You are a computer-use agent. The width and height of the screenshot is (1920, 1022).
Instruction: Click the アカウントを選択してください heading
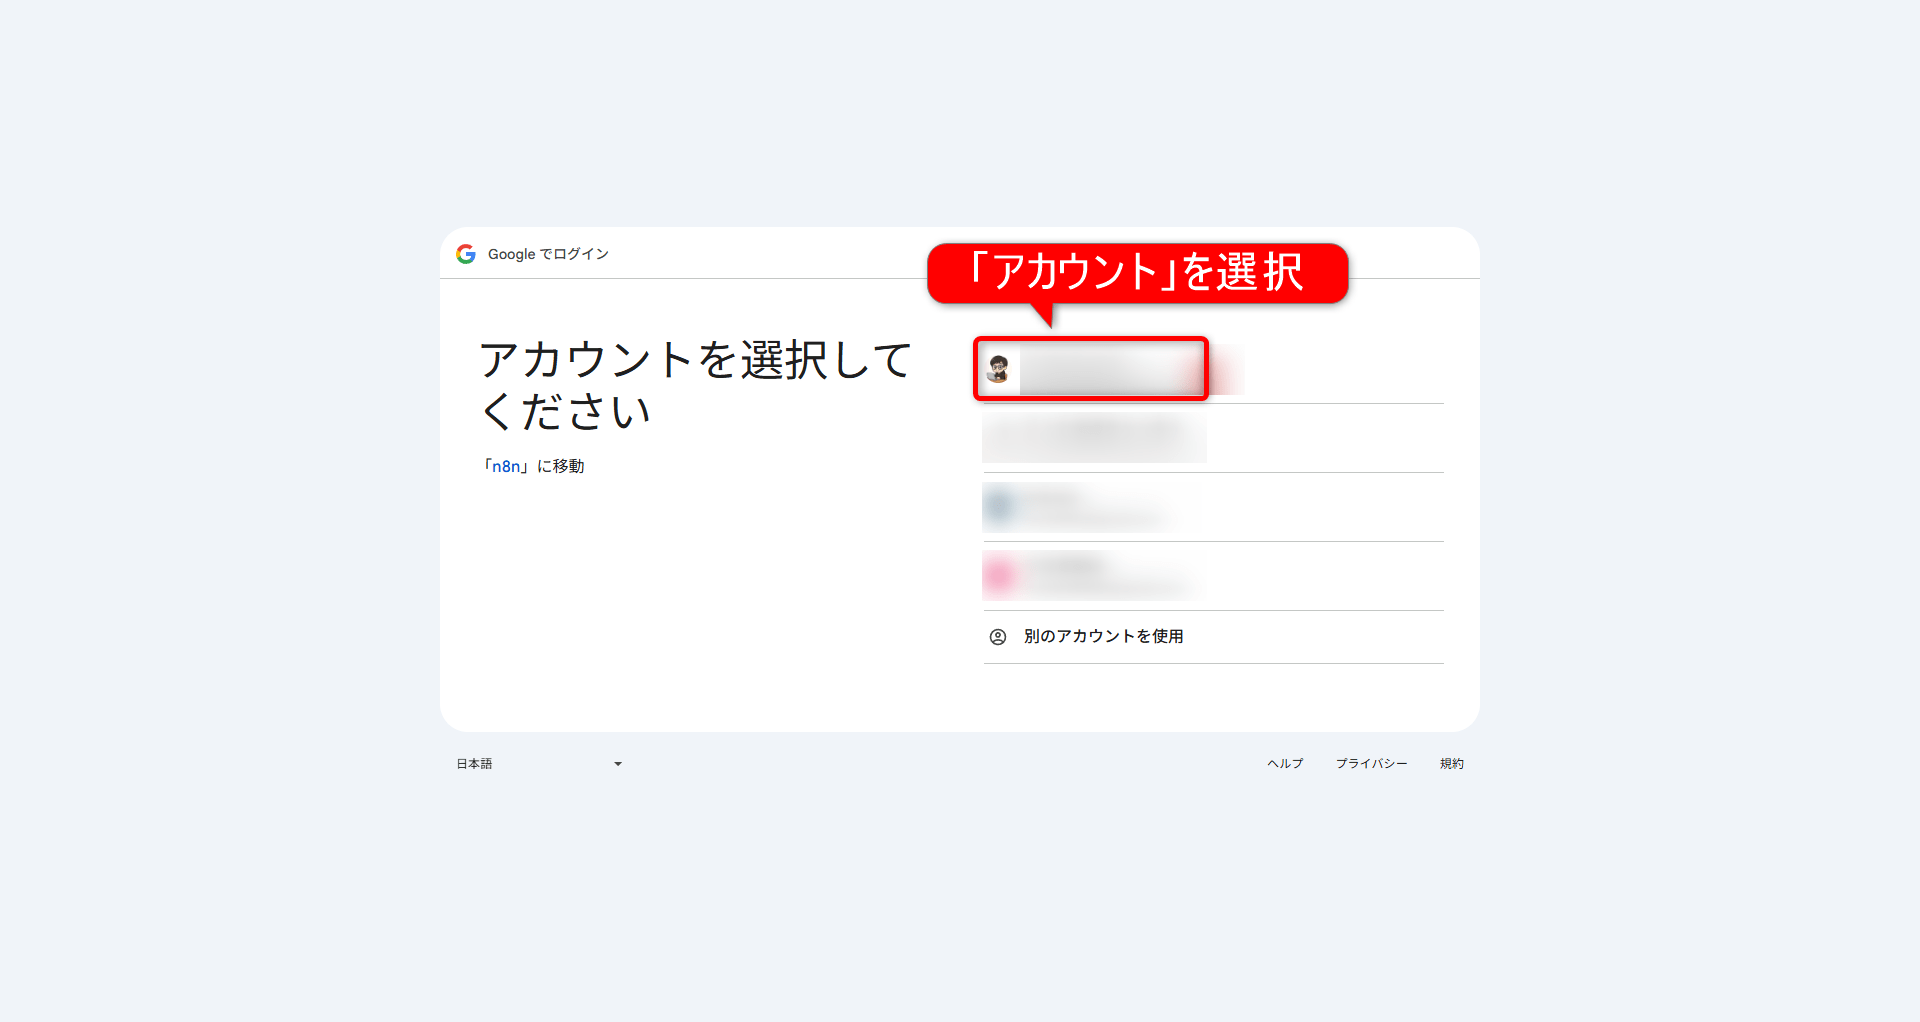click(x=694, y=386)
